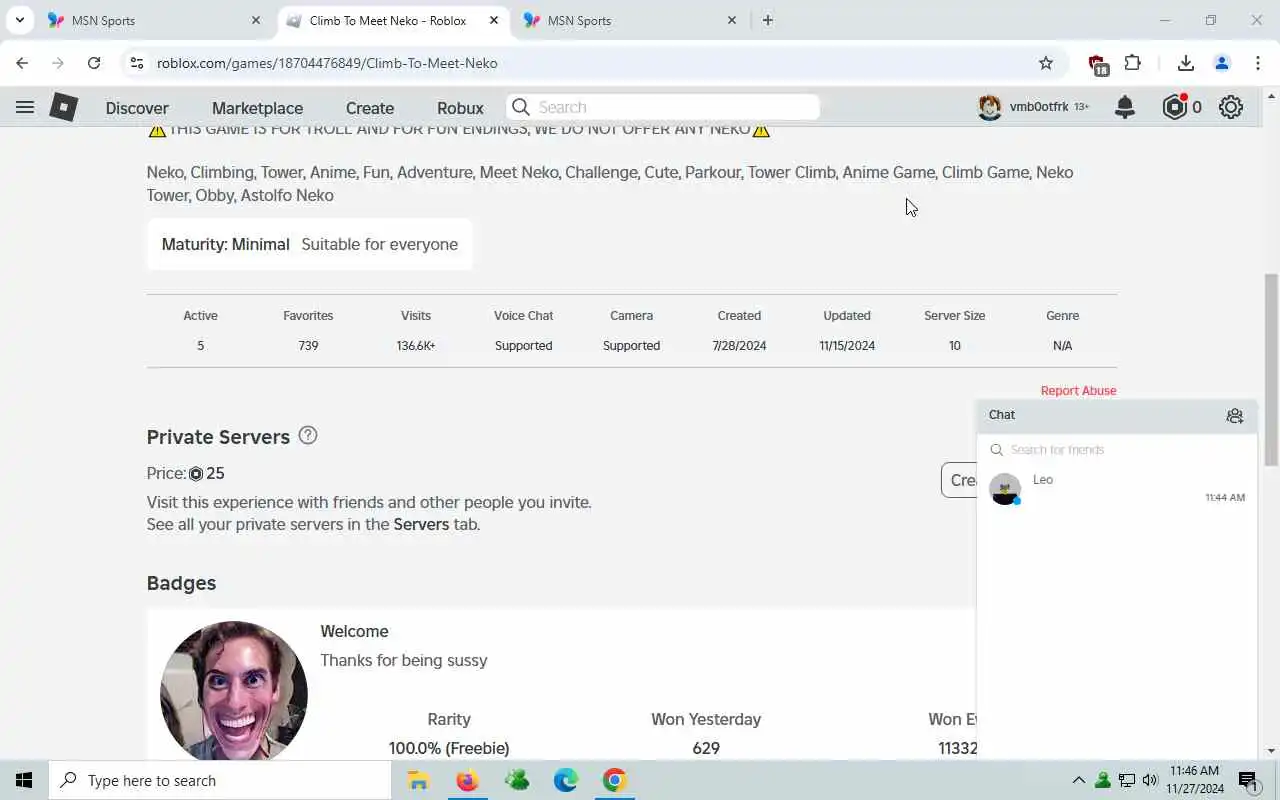Reload the page
1280x800 pixels.
(x=94, y=63)
